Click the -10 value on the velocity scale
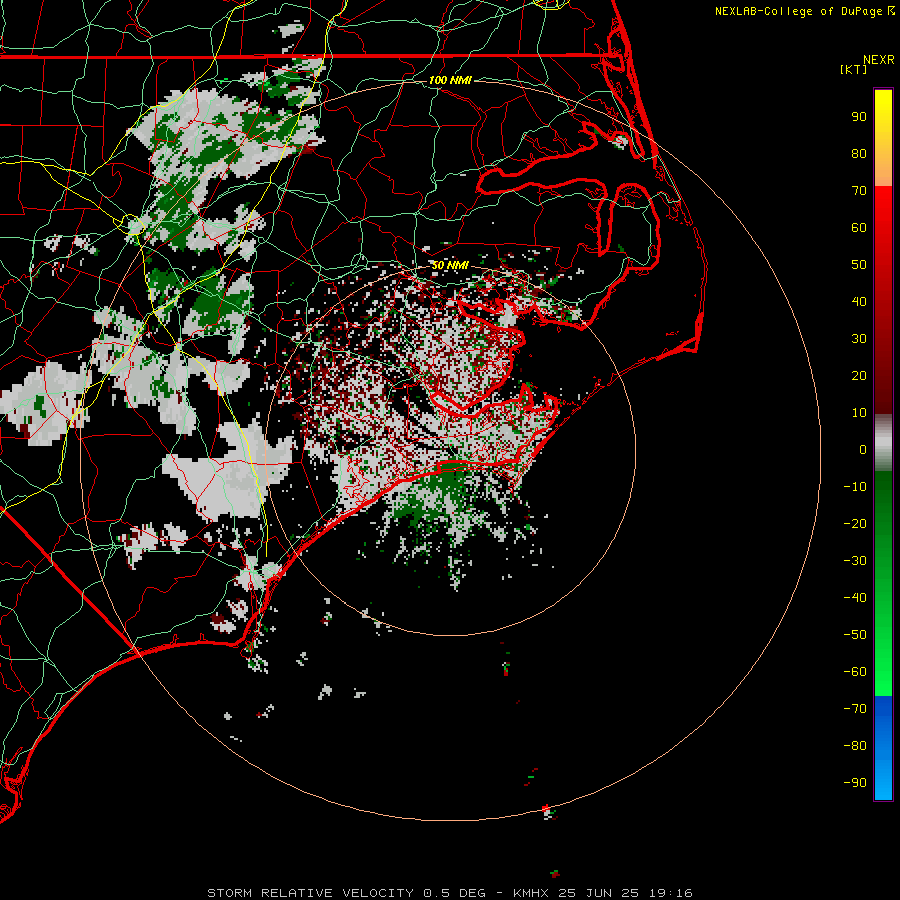 (855, 487)
